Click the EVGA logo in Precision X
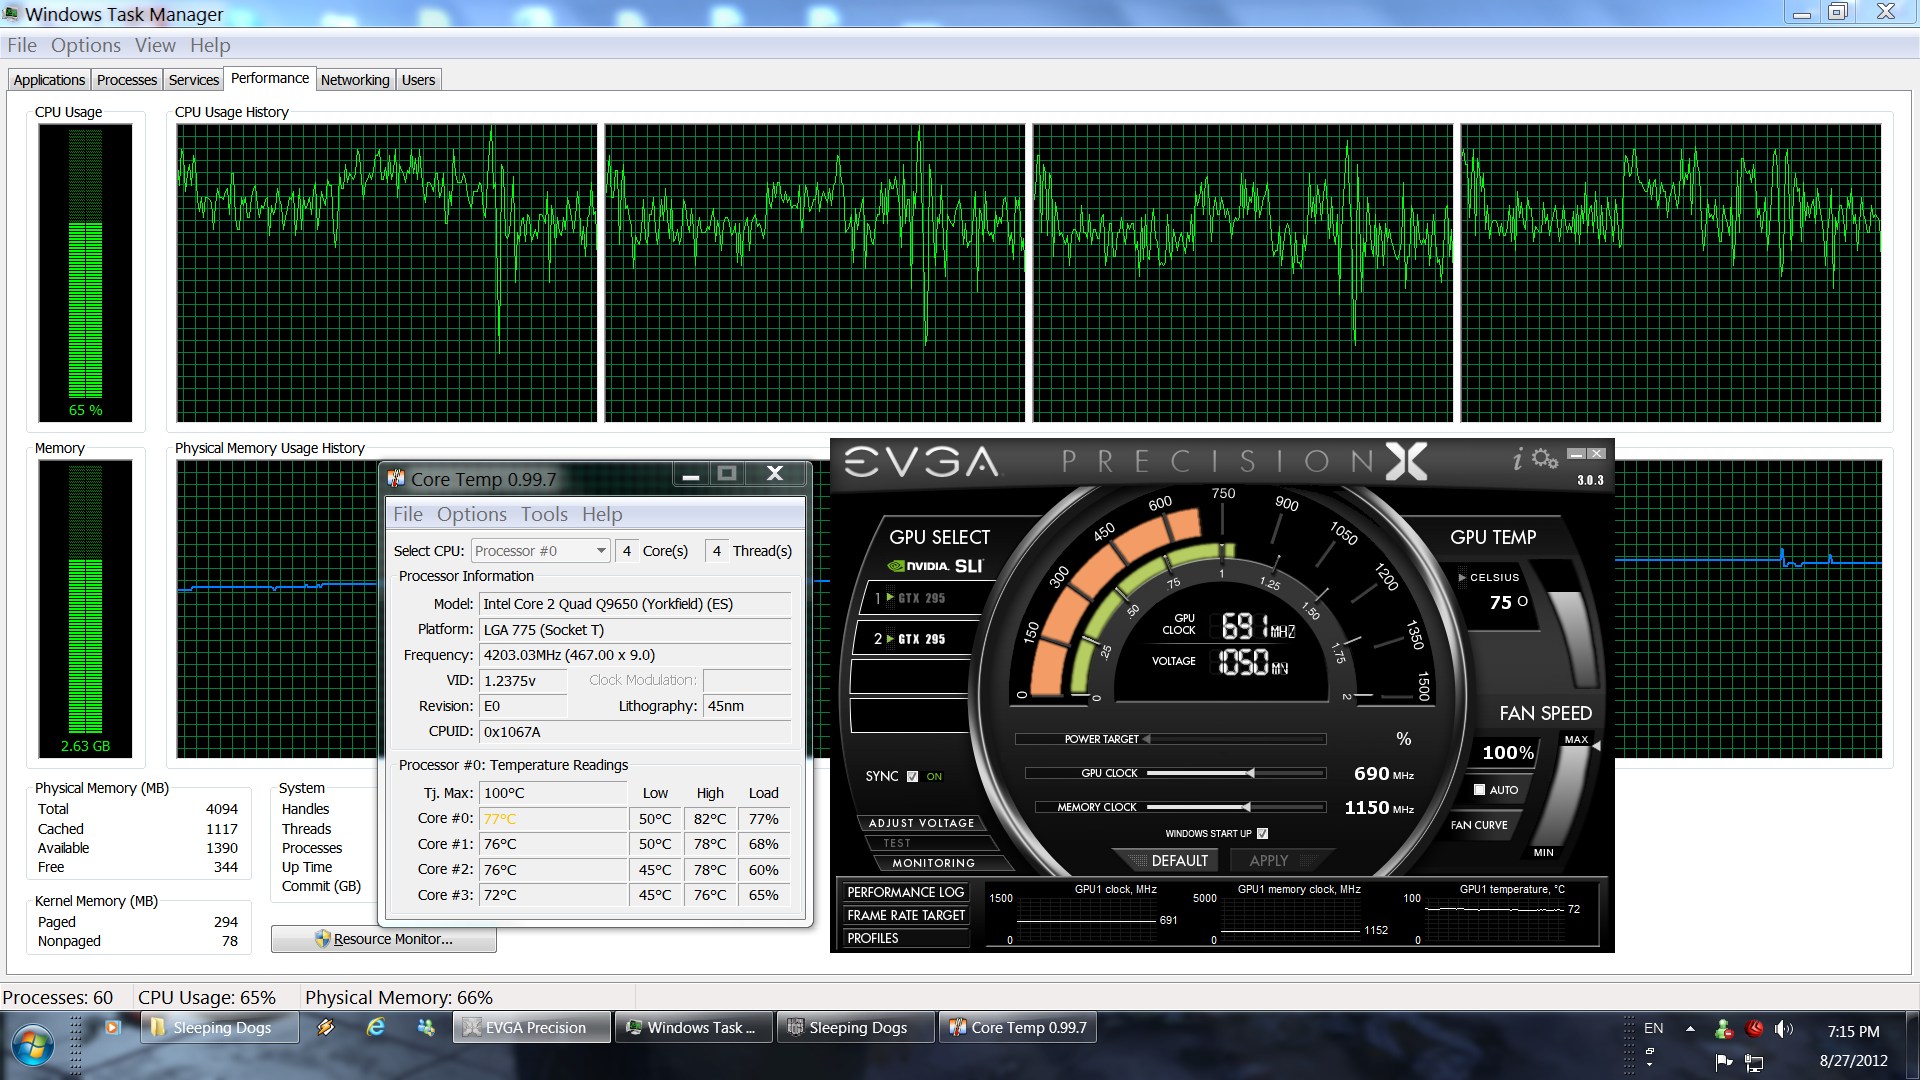 coord(921,461)
